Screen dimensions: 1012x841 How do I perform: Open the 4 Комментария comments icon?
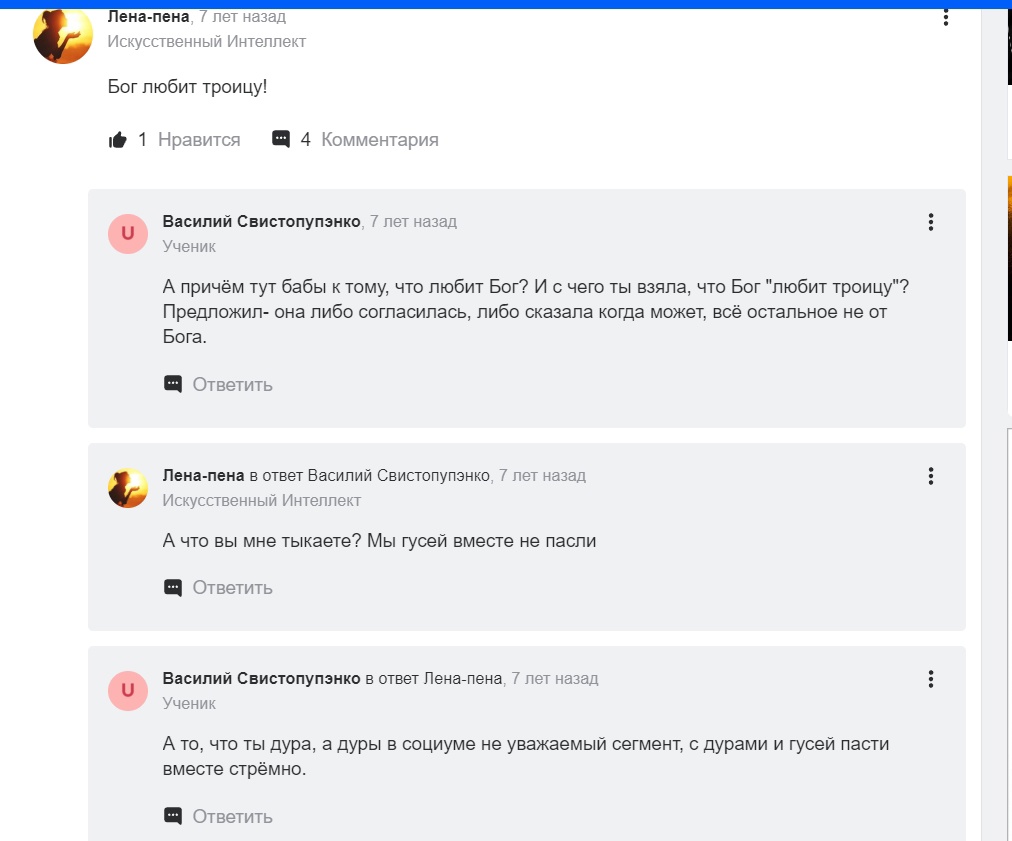click(x=281, y=140)
